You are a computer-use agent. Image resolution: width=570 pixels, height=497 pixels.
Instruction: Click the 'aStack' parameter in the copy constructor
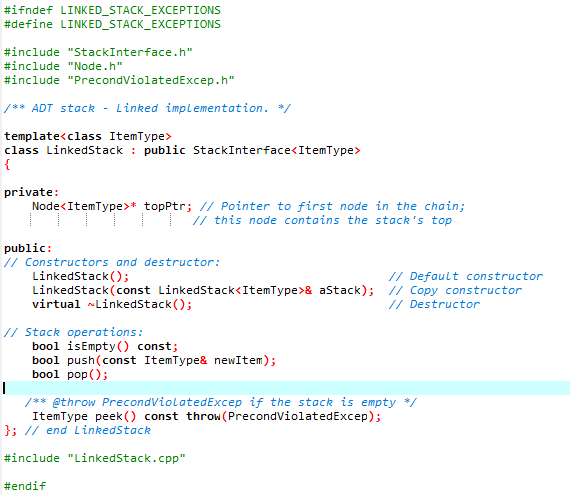click(x=340, y=290)
